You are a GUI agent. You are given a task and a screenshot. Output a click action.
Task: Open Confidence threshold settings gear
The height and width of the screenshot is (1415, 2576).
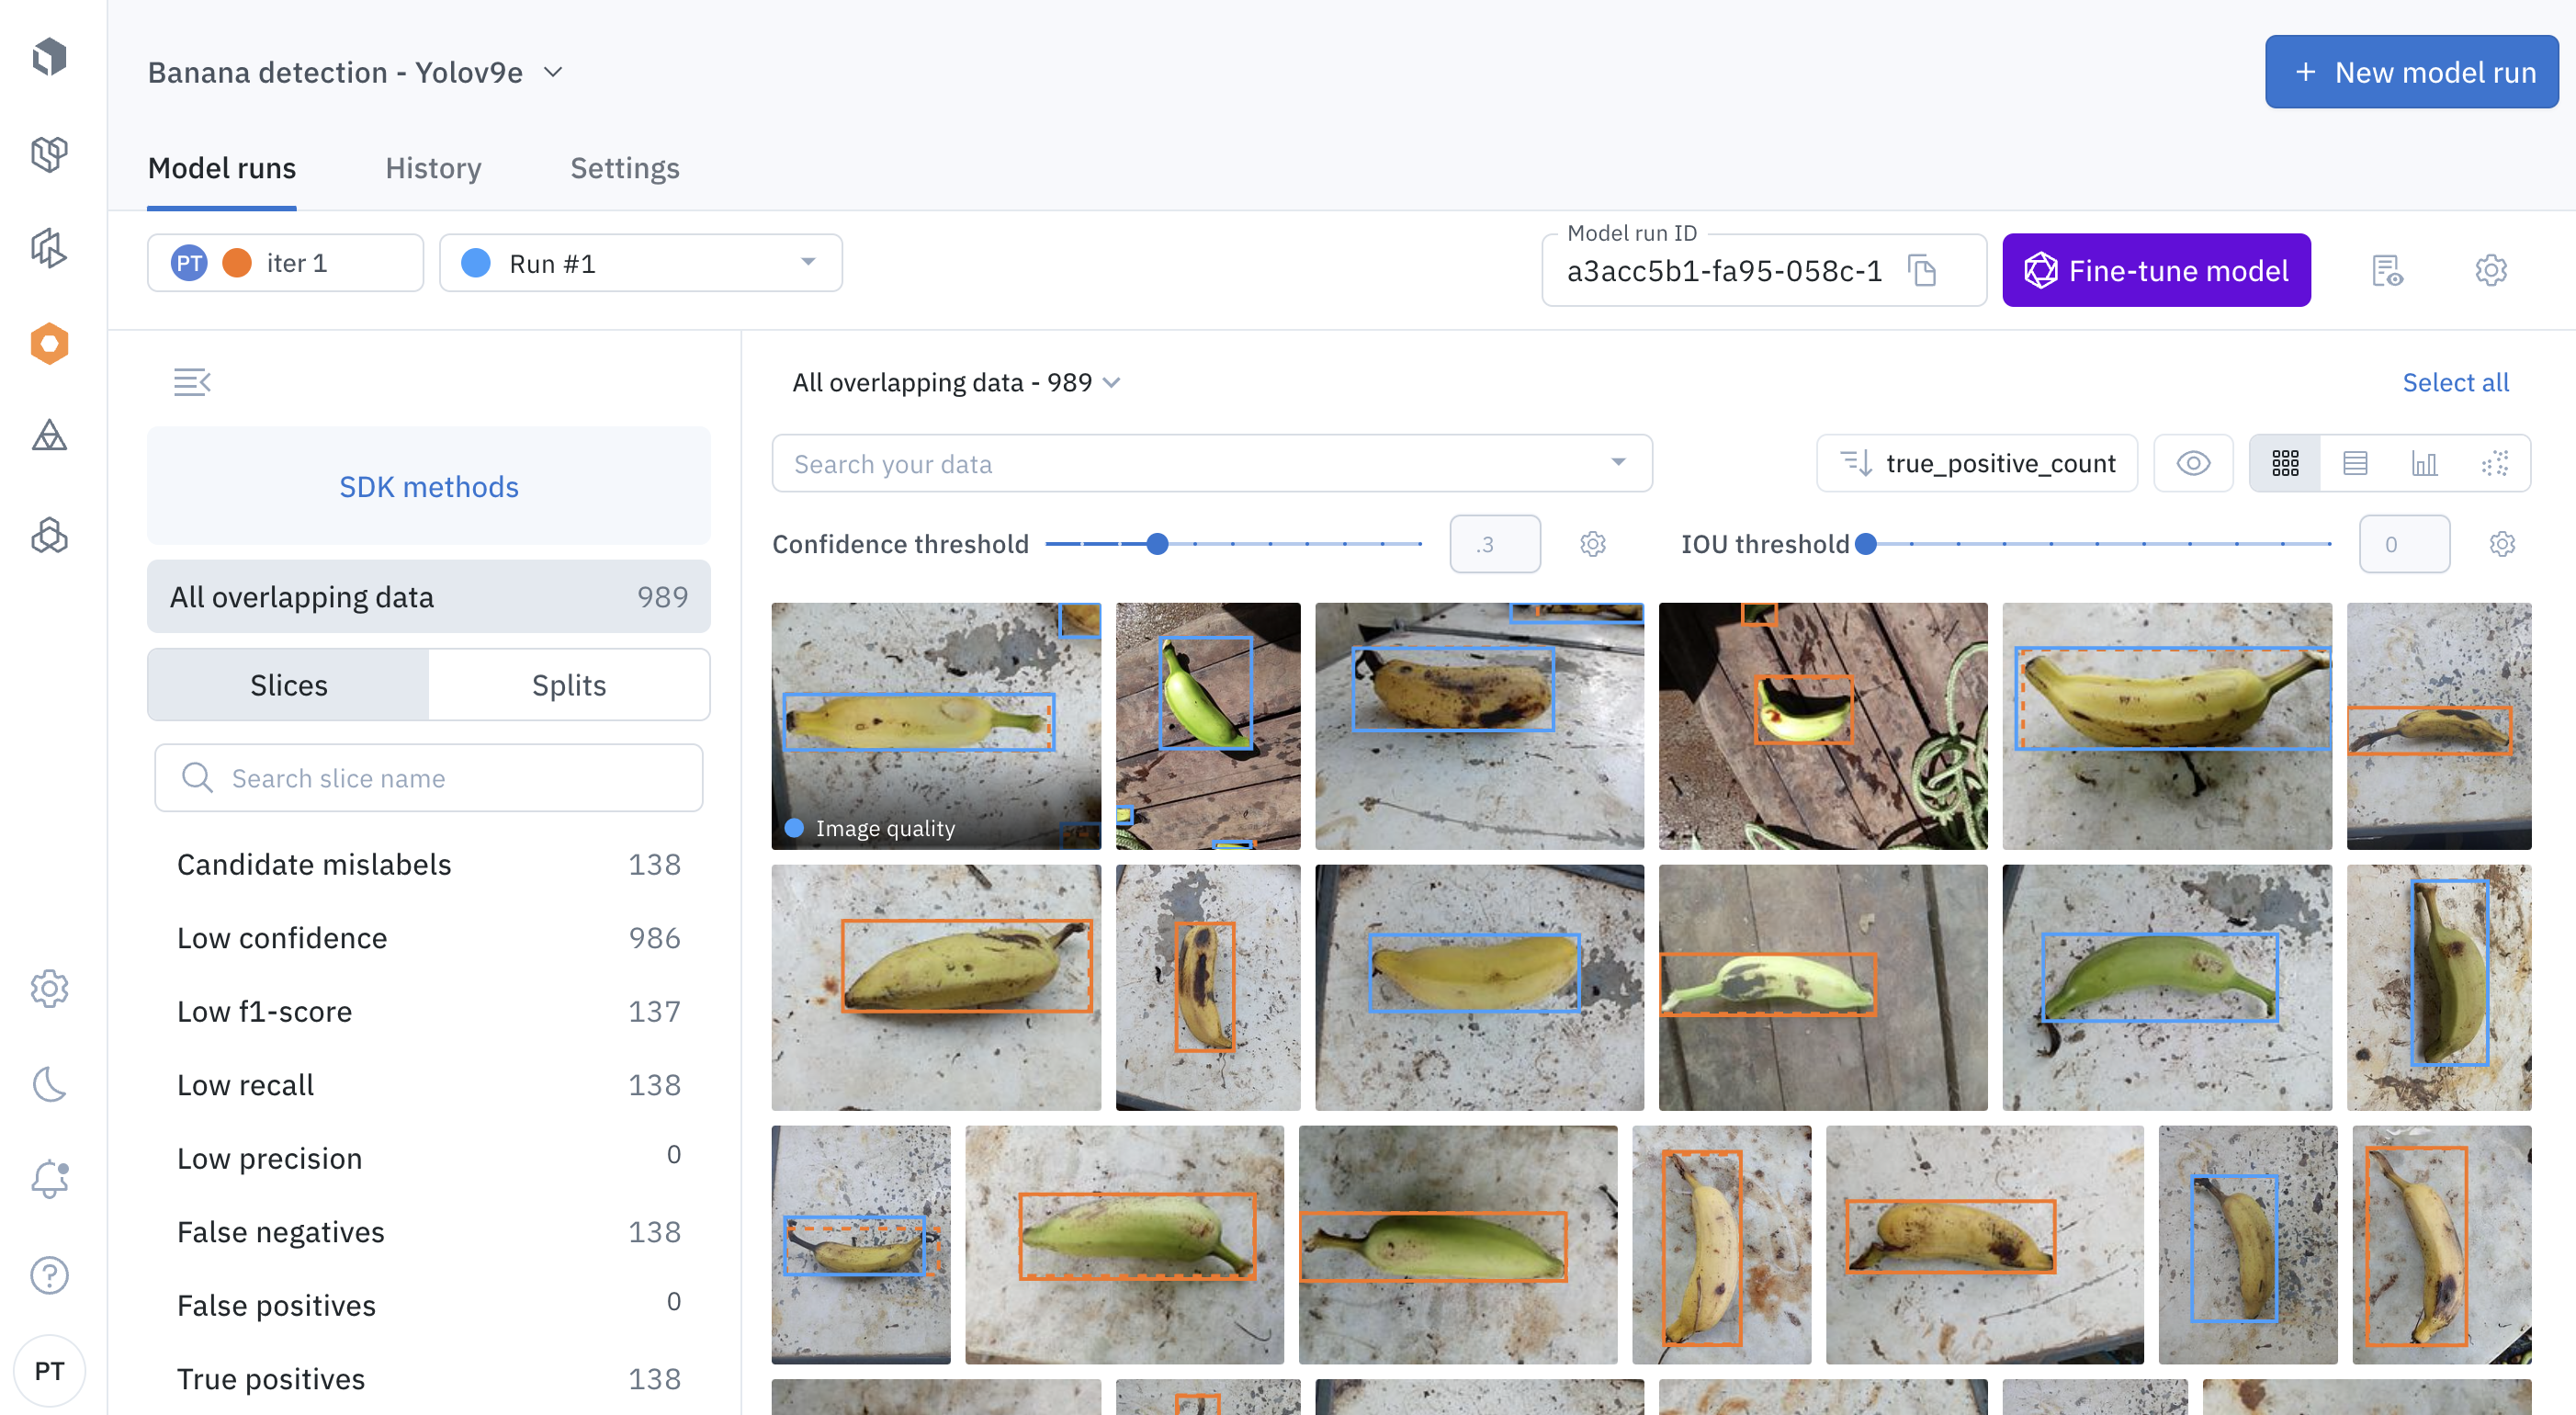coord(1592,544)
